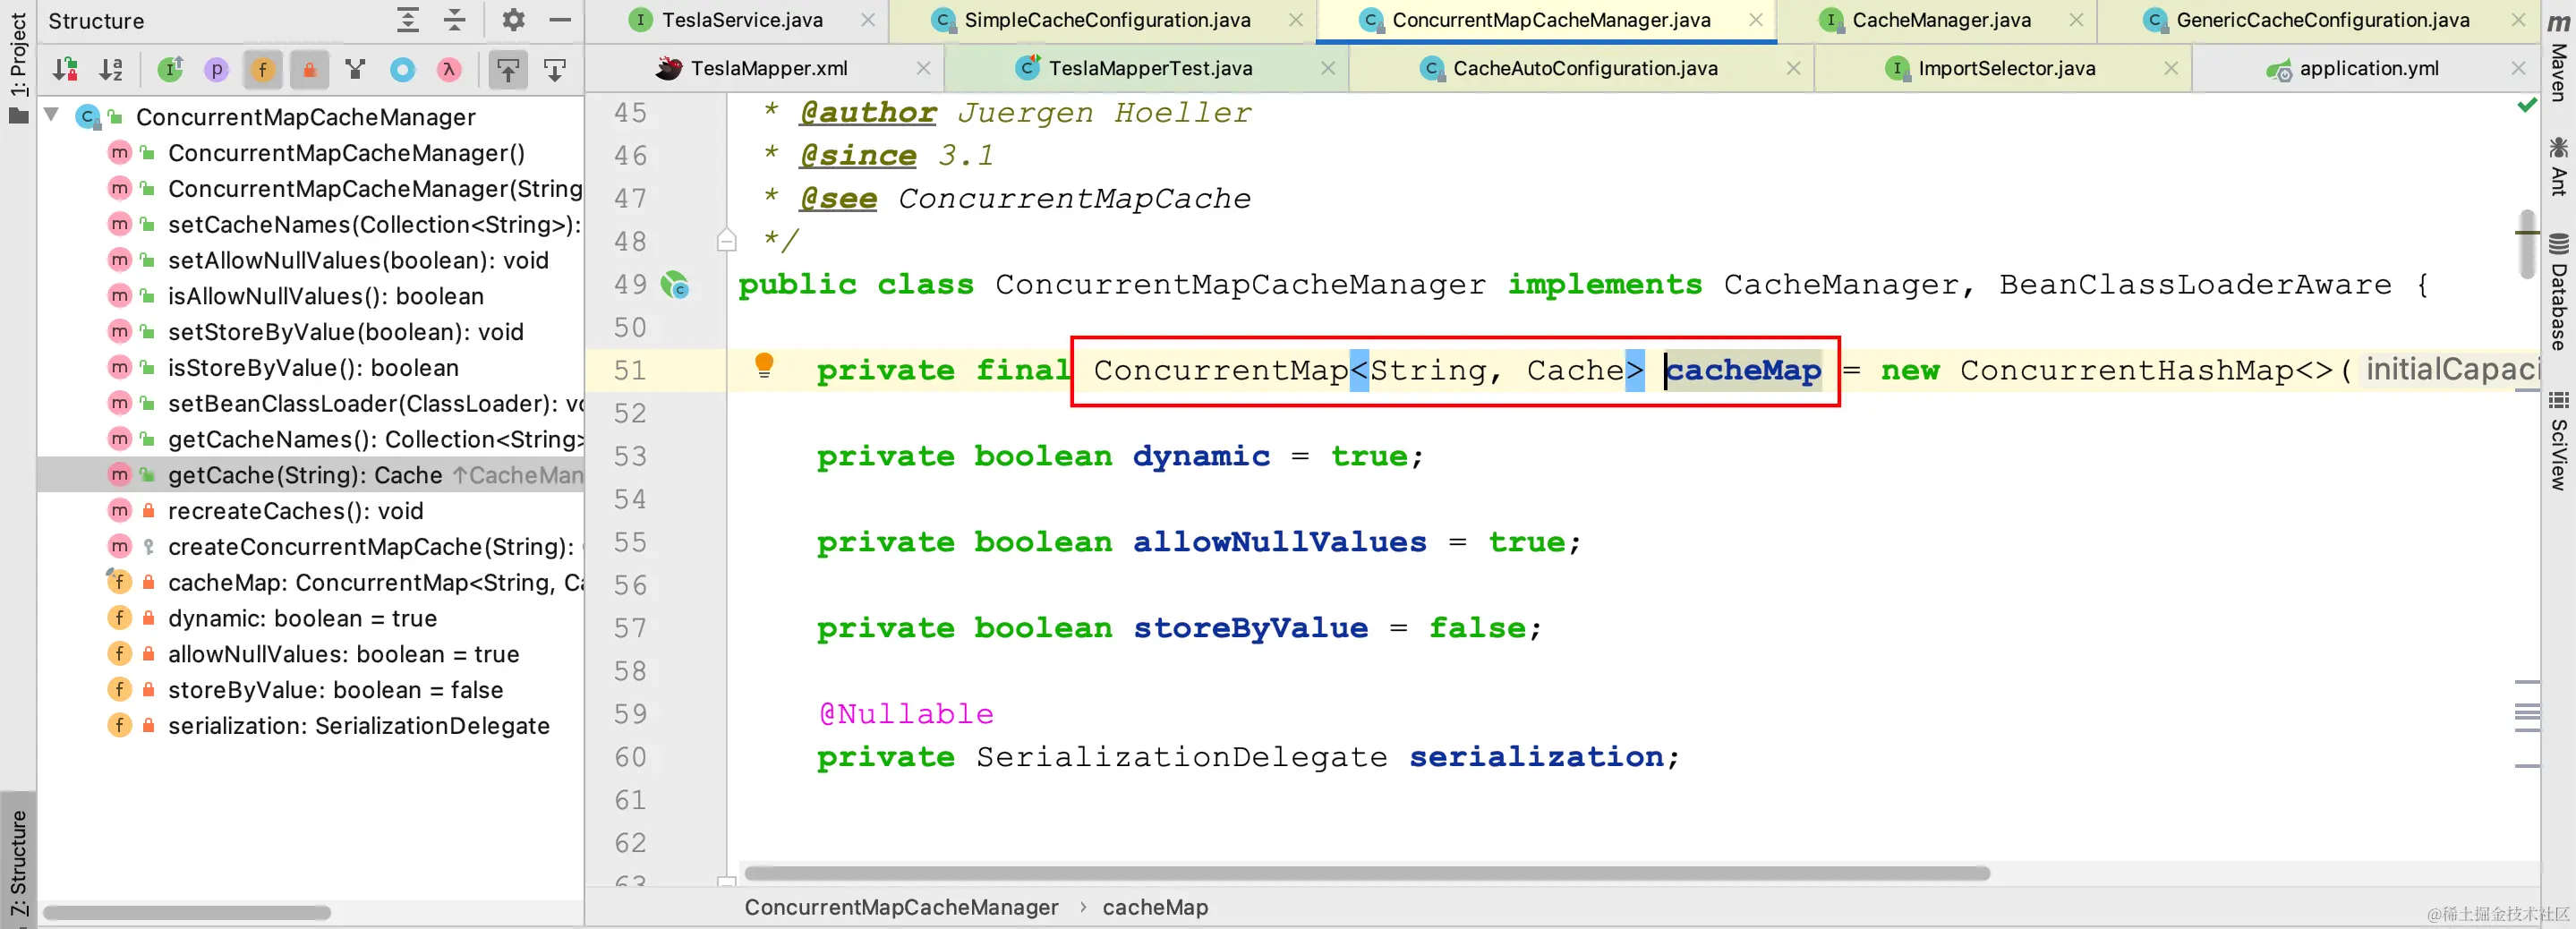2576x929 pixels.
Task: Toggle Show Fields (orange f) filter
Action: (263, 69)
